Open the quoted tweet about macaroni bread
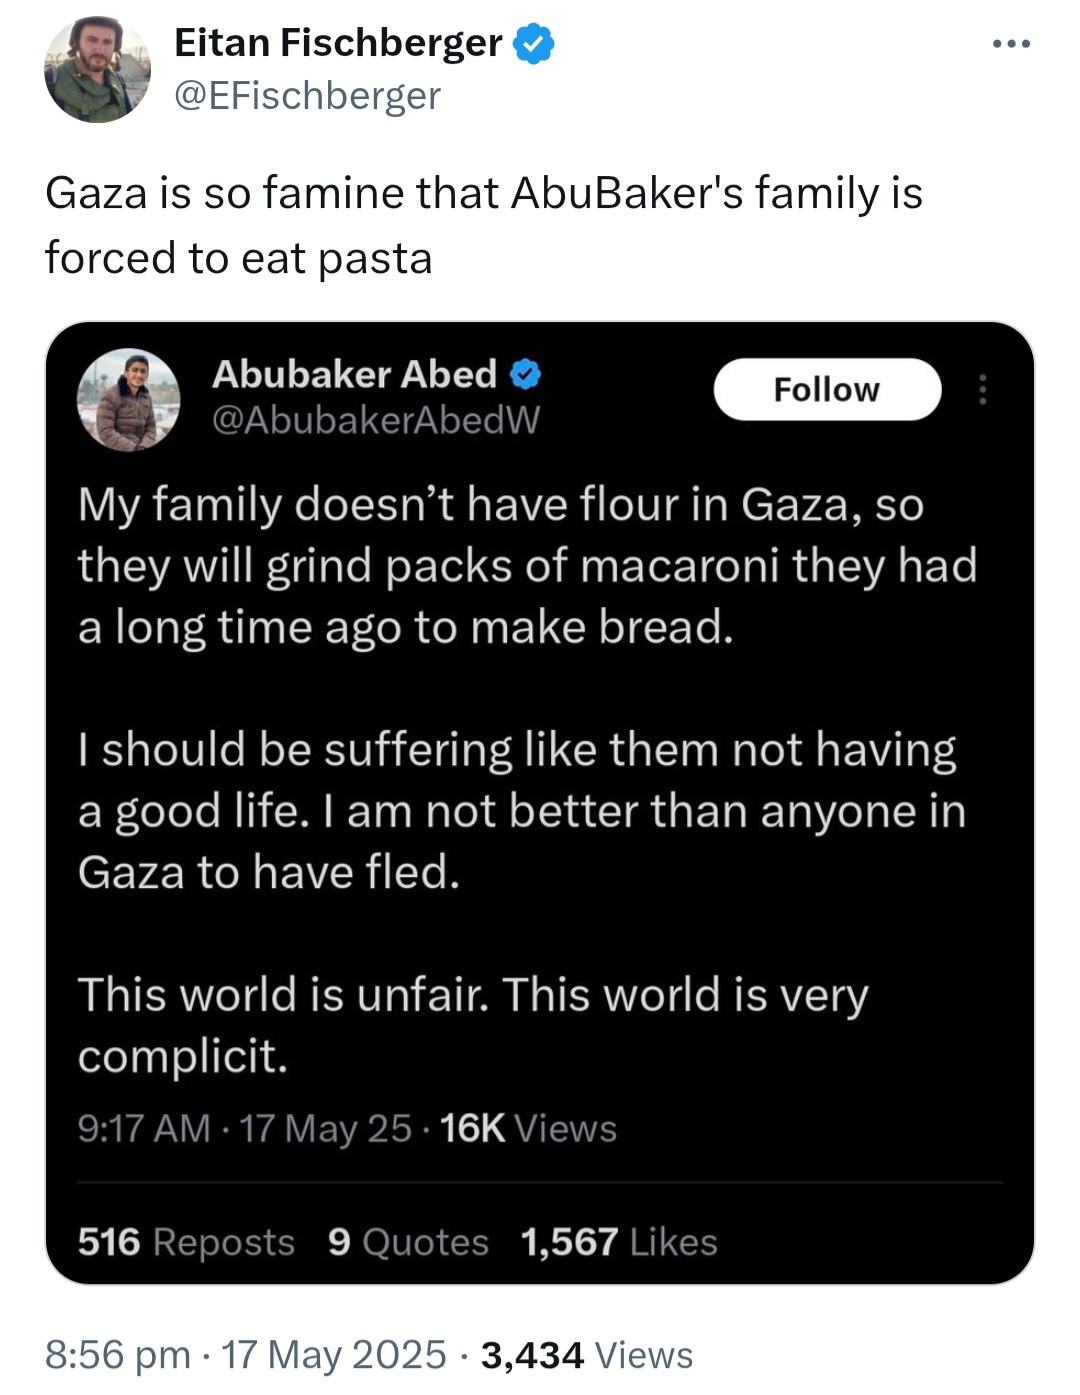The height and width of the screenshot is (1395, 1080). click(540, 803)
